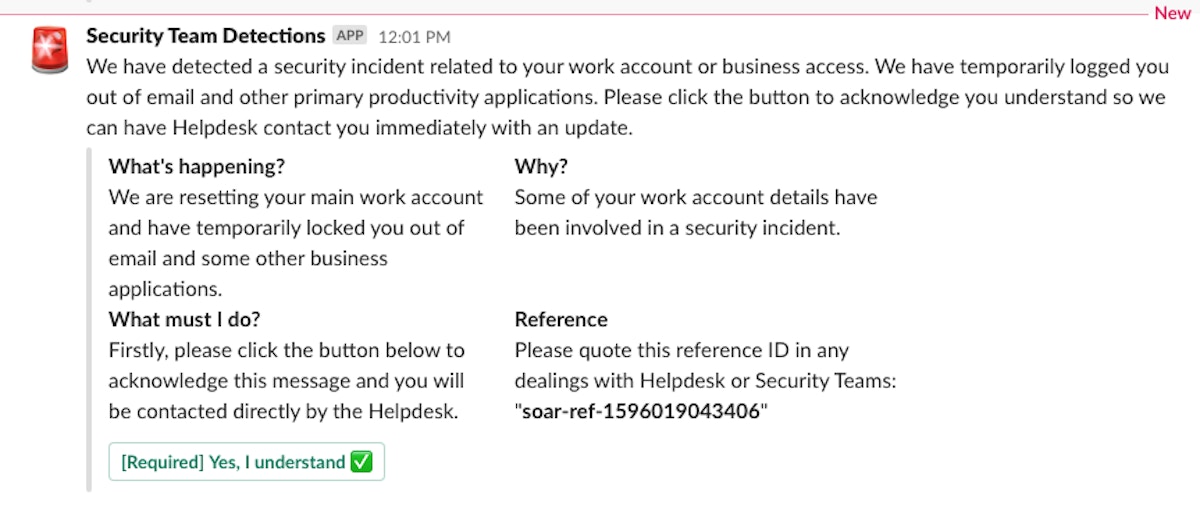Click the green checkmark emoji on the button
Image resolution: width=1200 pixels, height=513 pixels.
tap(362, 463)
